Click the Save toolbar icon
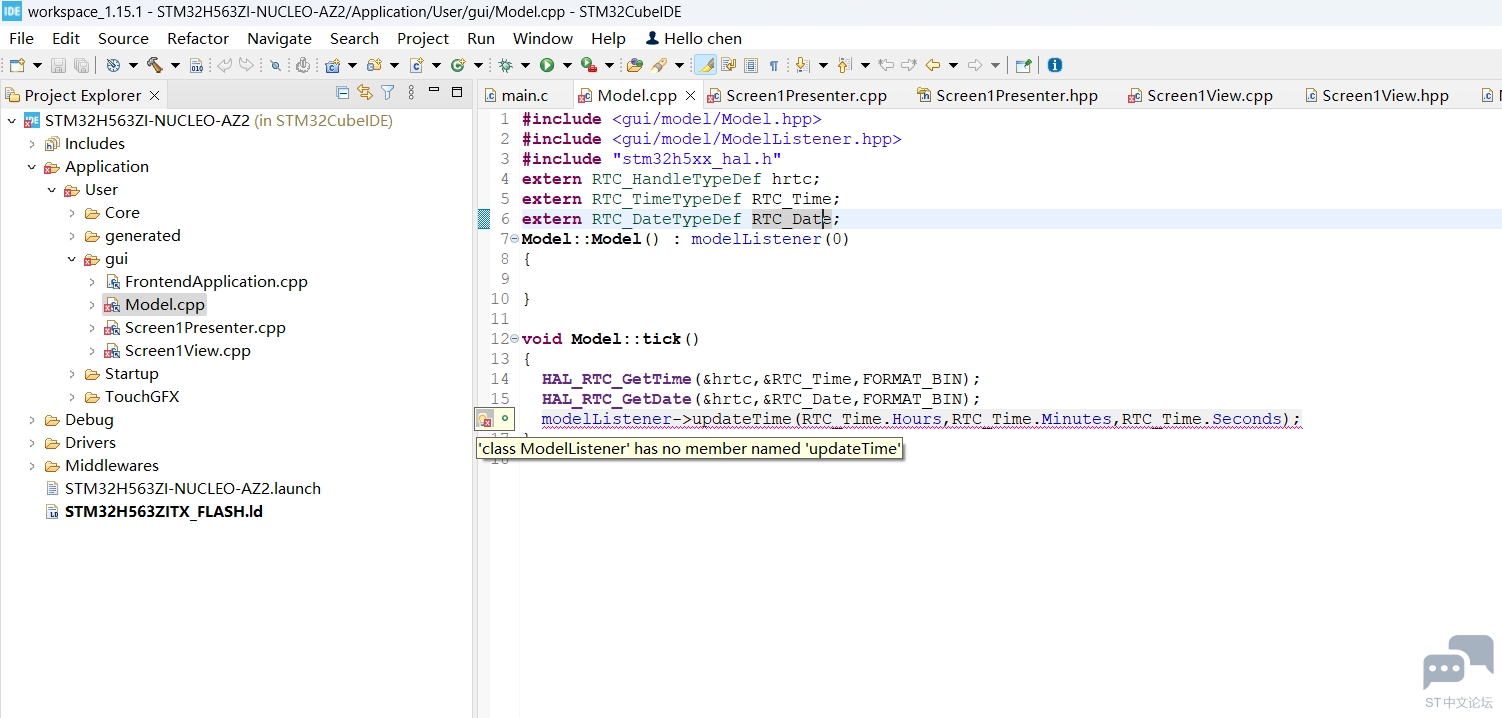 click(58, 65)
